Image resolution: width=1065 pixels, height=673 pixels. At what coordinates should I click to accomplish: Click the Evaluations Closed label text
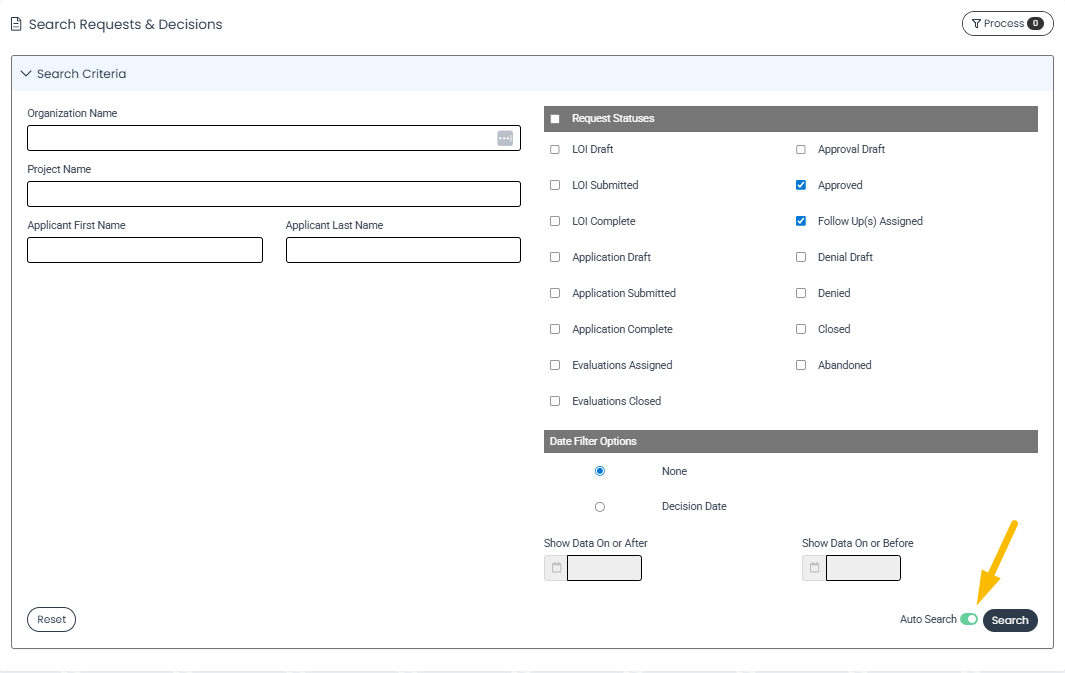click(616, 401)
